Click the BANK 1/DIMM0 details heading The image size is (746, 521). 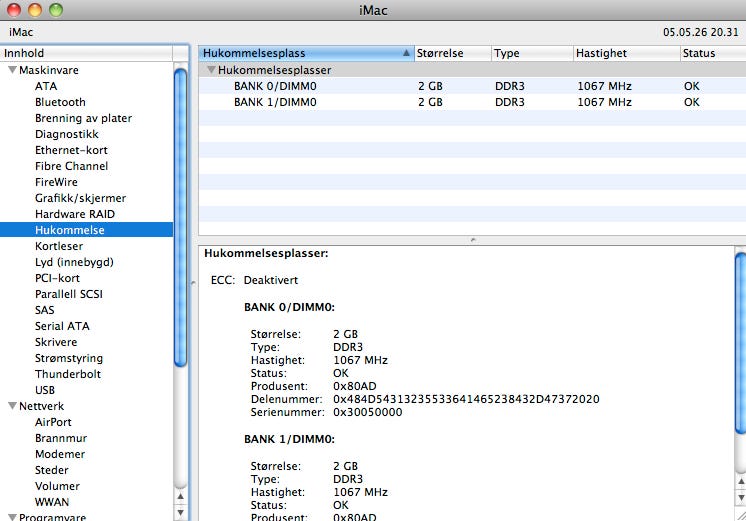[x=289, y=439]
